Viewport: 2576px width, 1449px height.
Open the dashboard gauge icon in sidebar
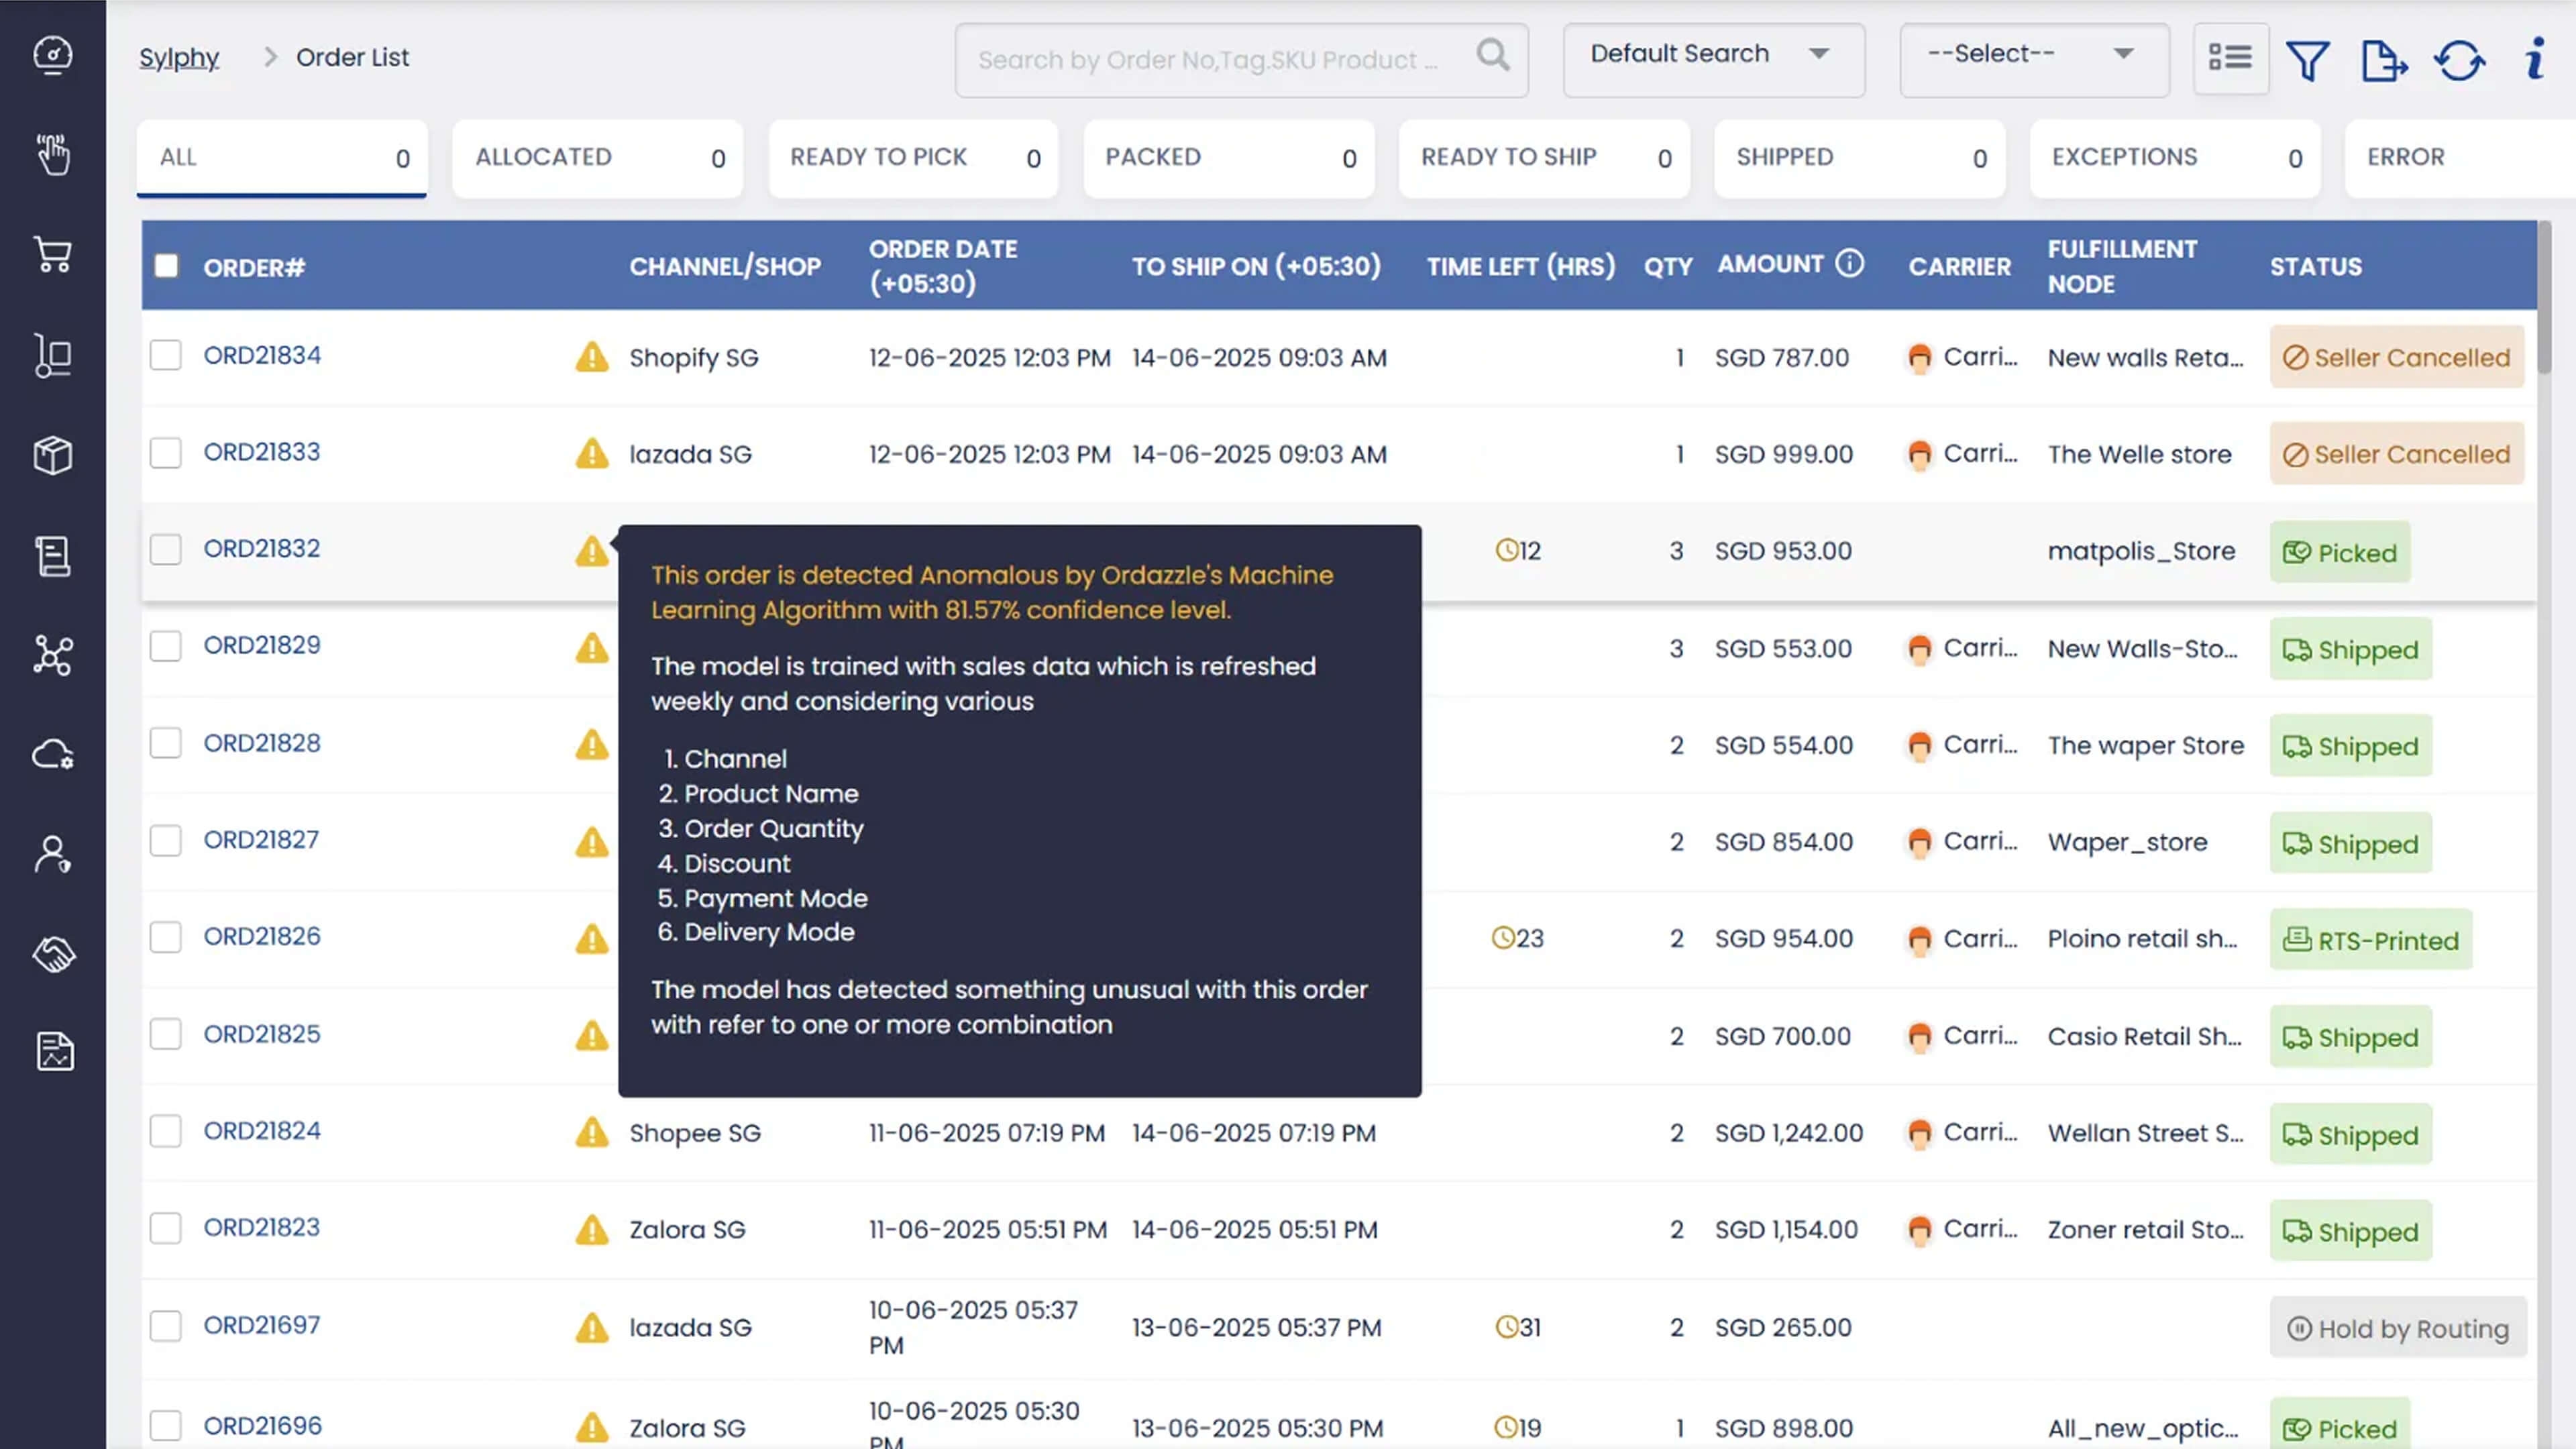pyautogui.click(x=53, y=55)
